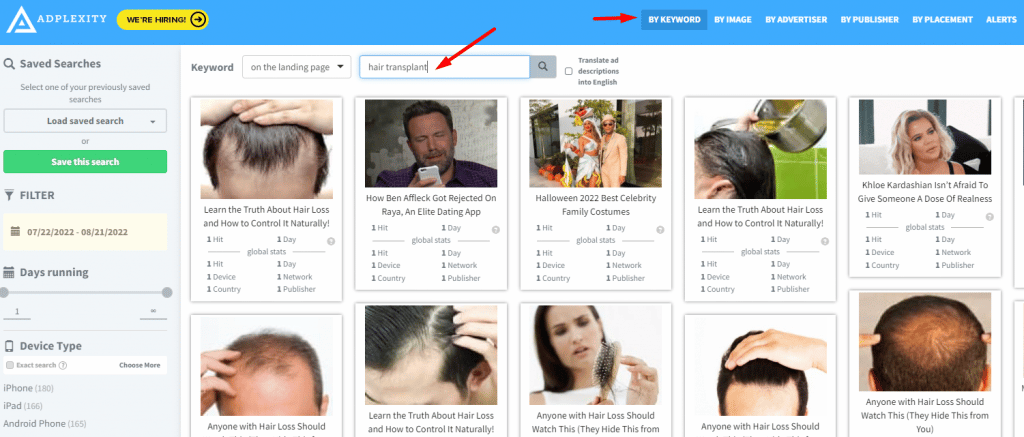
Task: Open the By Publisher tab
Action: click(x=869, y=20)
